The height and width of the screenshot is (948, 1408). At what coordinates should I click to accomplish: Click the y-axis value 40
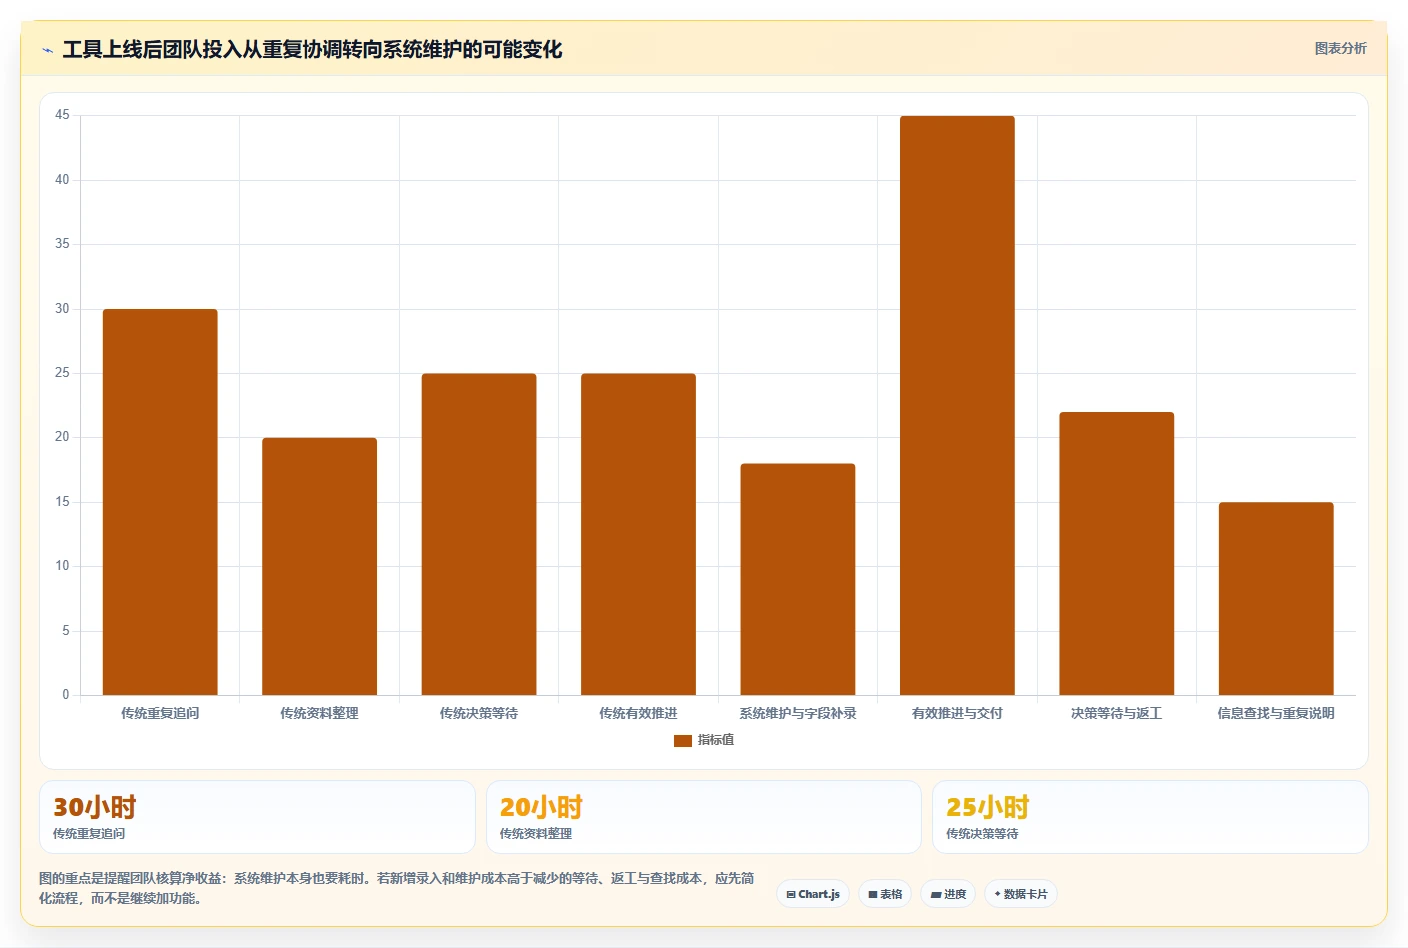[x=62, y=180]
